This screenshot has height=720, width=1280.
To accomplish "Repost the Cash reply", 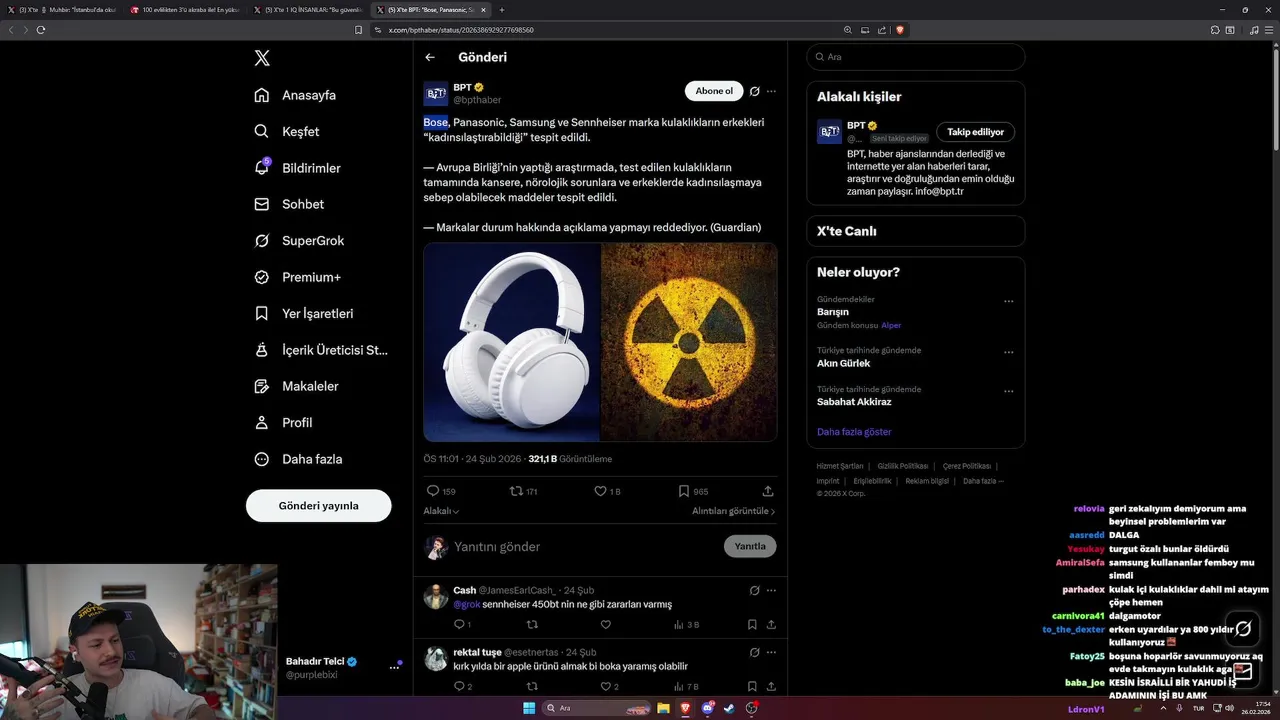I will point(532,625).
